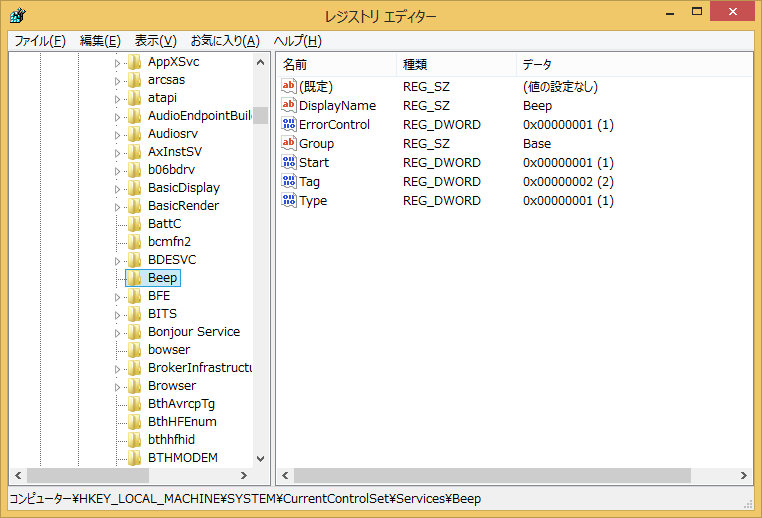Viewport: 762px width, 518px height.
Task: Click the DWORD icon next to ErrorControl
Action: coord(289,124)
